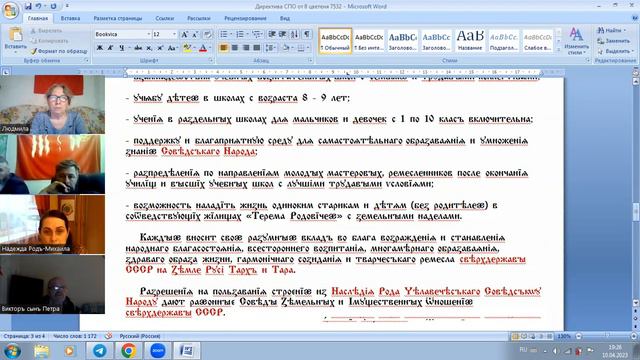Viewport: 640px width, 360px height.
Task: Redo action in quick access toolbar
Action: (53, 6)
